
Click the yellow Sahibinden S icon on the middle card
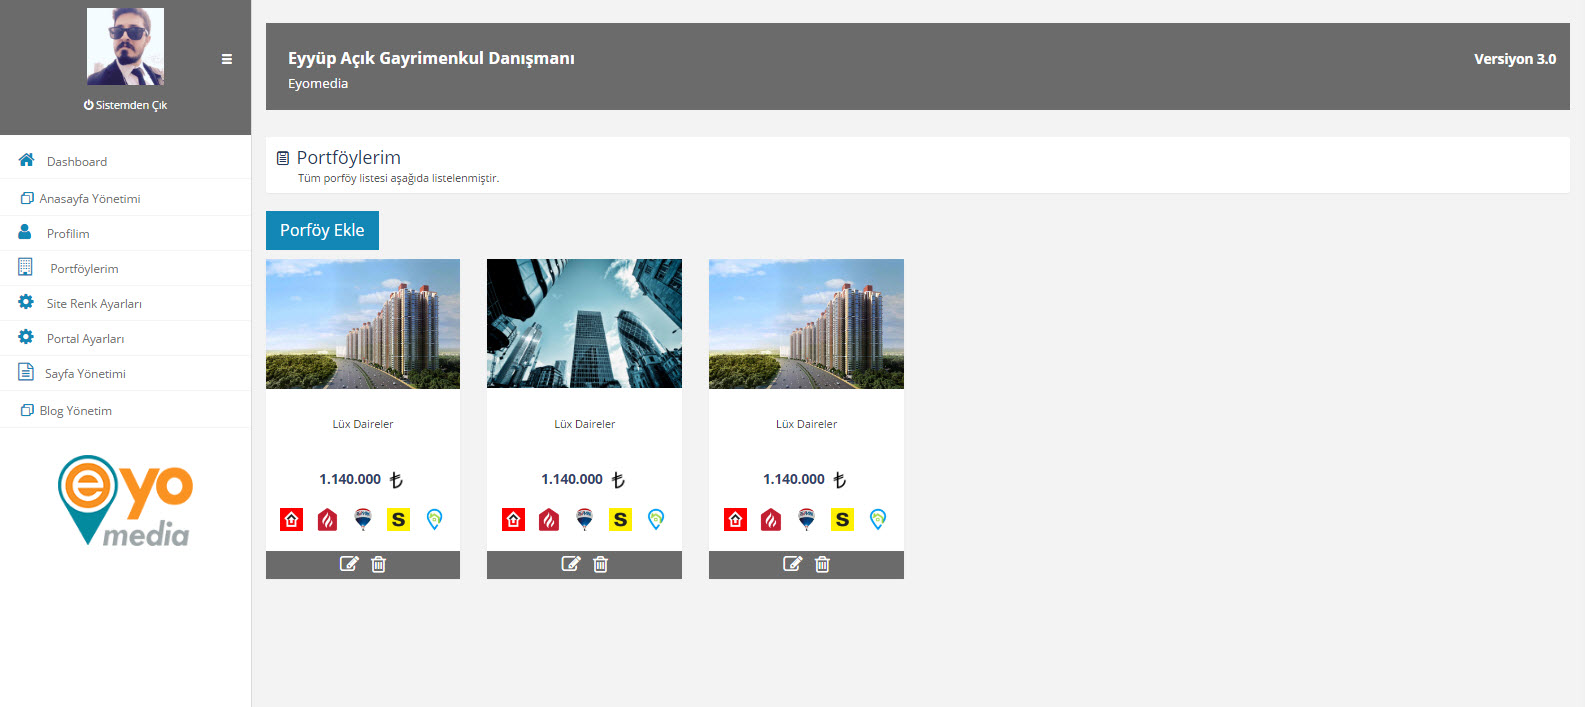click(x=620, y=519)
